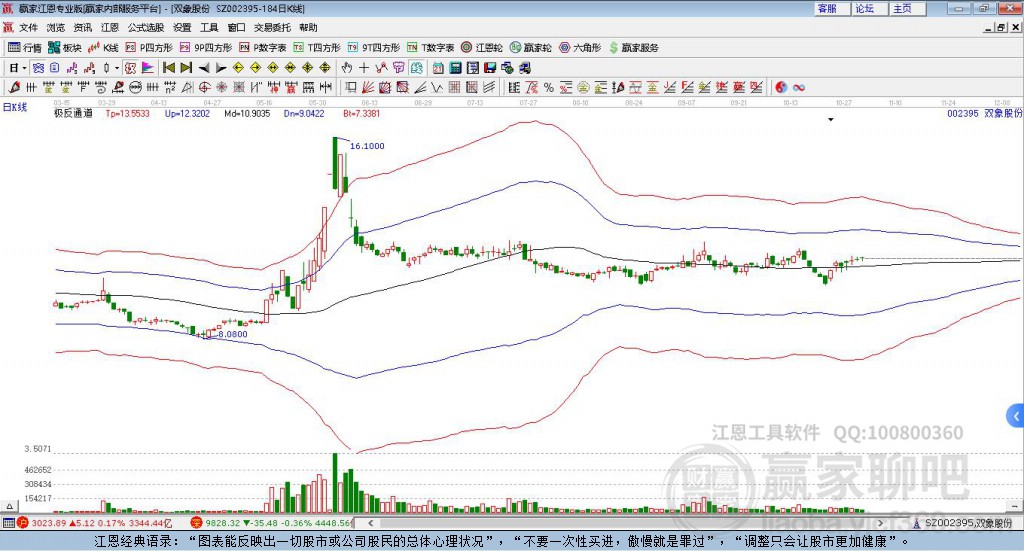Open the 9P四方形 tool
Viewport: 1024px width, 551px height.
tap(206, 48)
